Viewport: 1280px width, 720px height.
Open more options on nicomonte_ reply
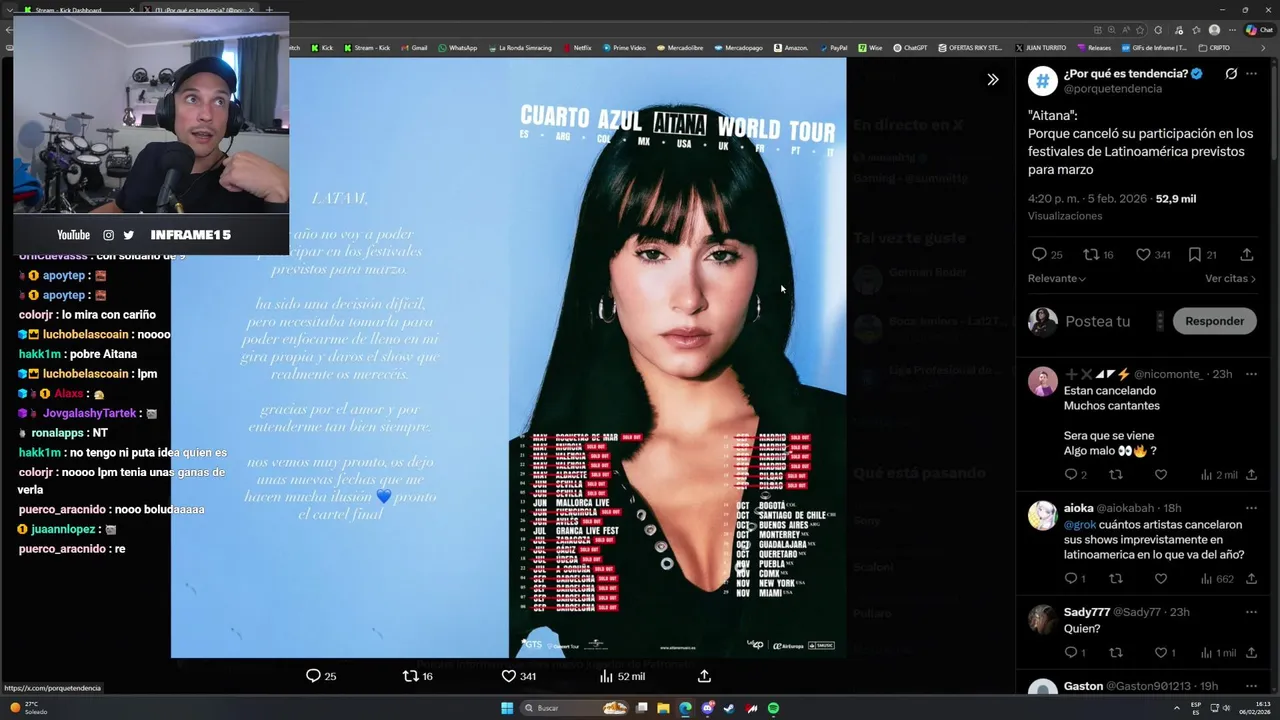[x=1251, y=374]
